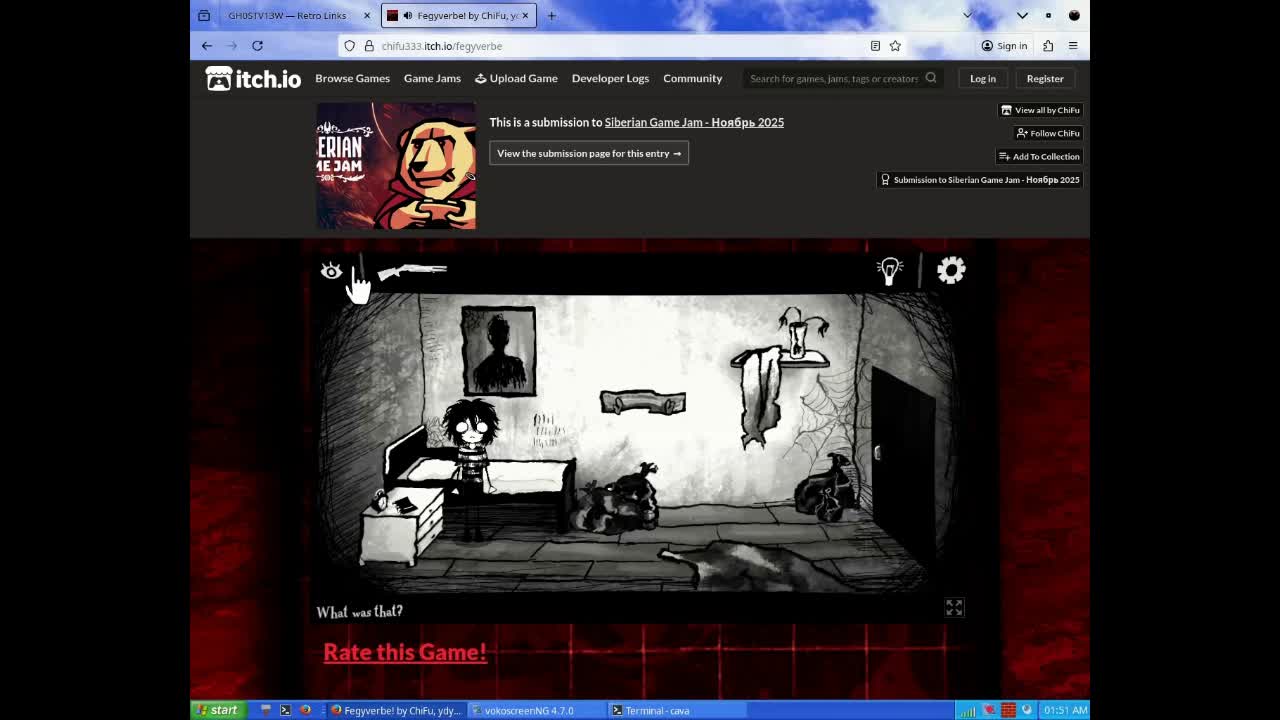Open Game Jams page
The width and height of the screenshot is (1280, 720).
click(x=432, y=78)
